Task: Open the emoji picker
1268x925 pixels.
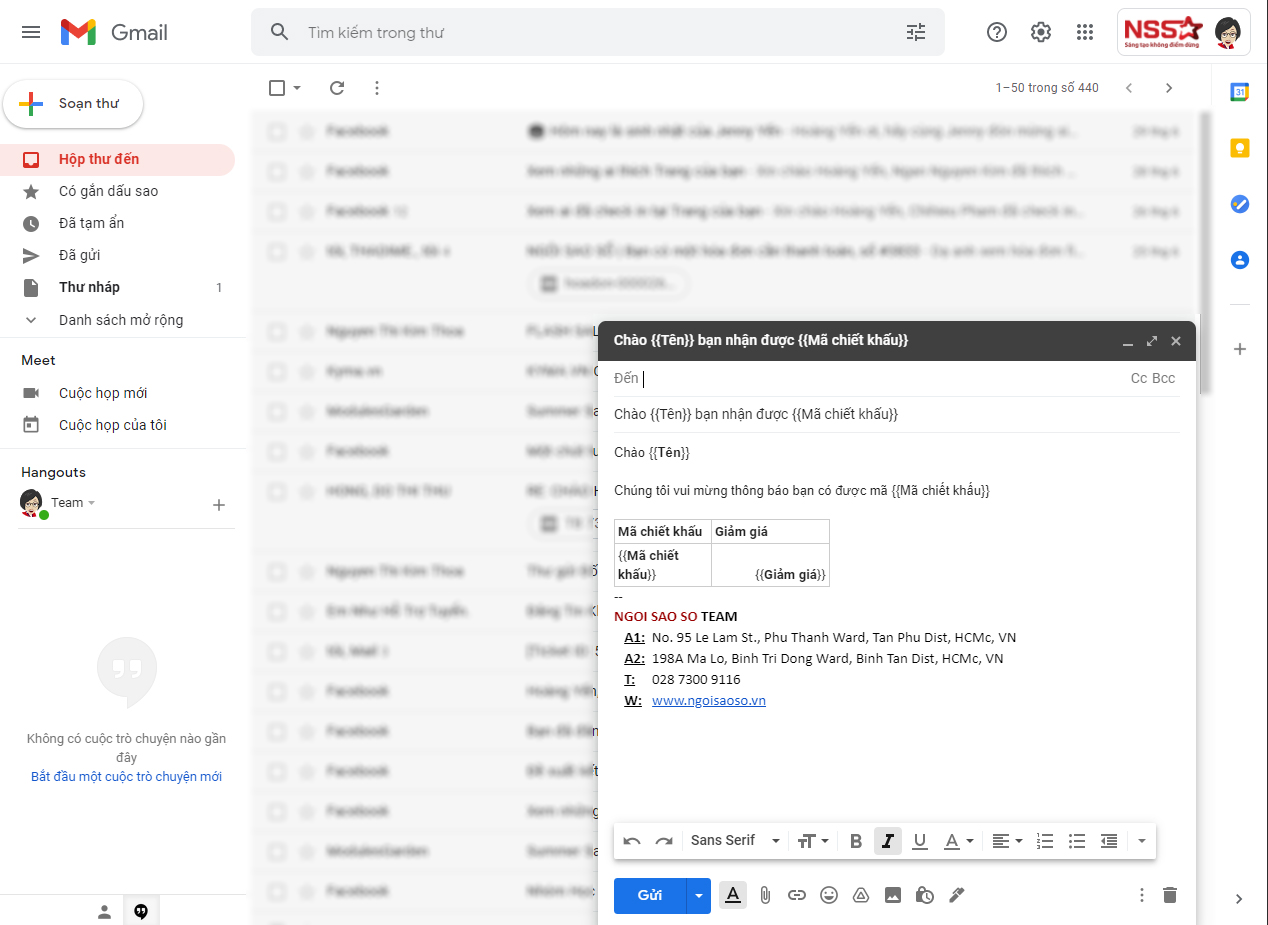Action: pyautogui.click(x=829, y=895)
